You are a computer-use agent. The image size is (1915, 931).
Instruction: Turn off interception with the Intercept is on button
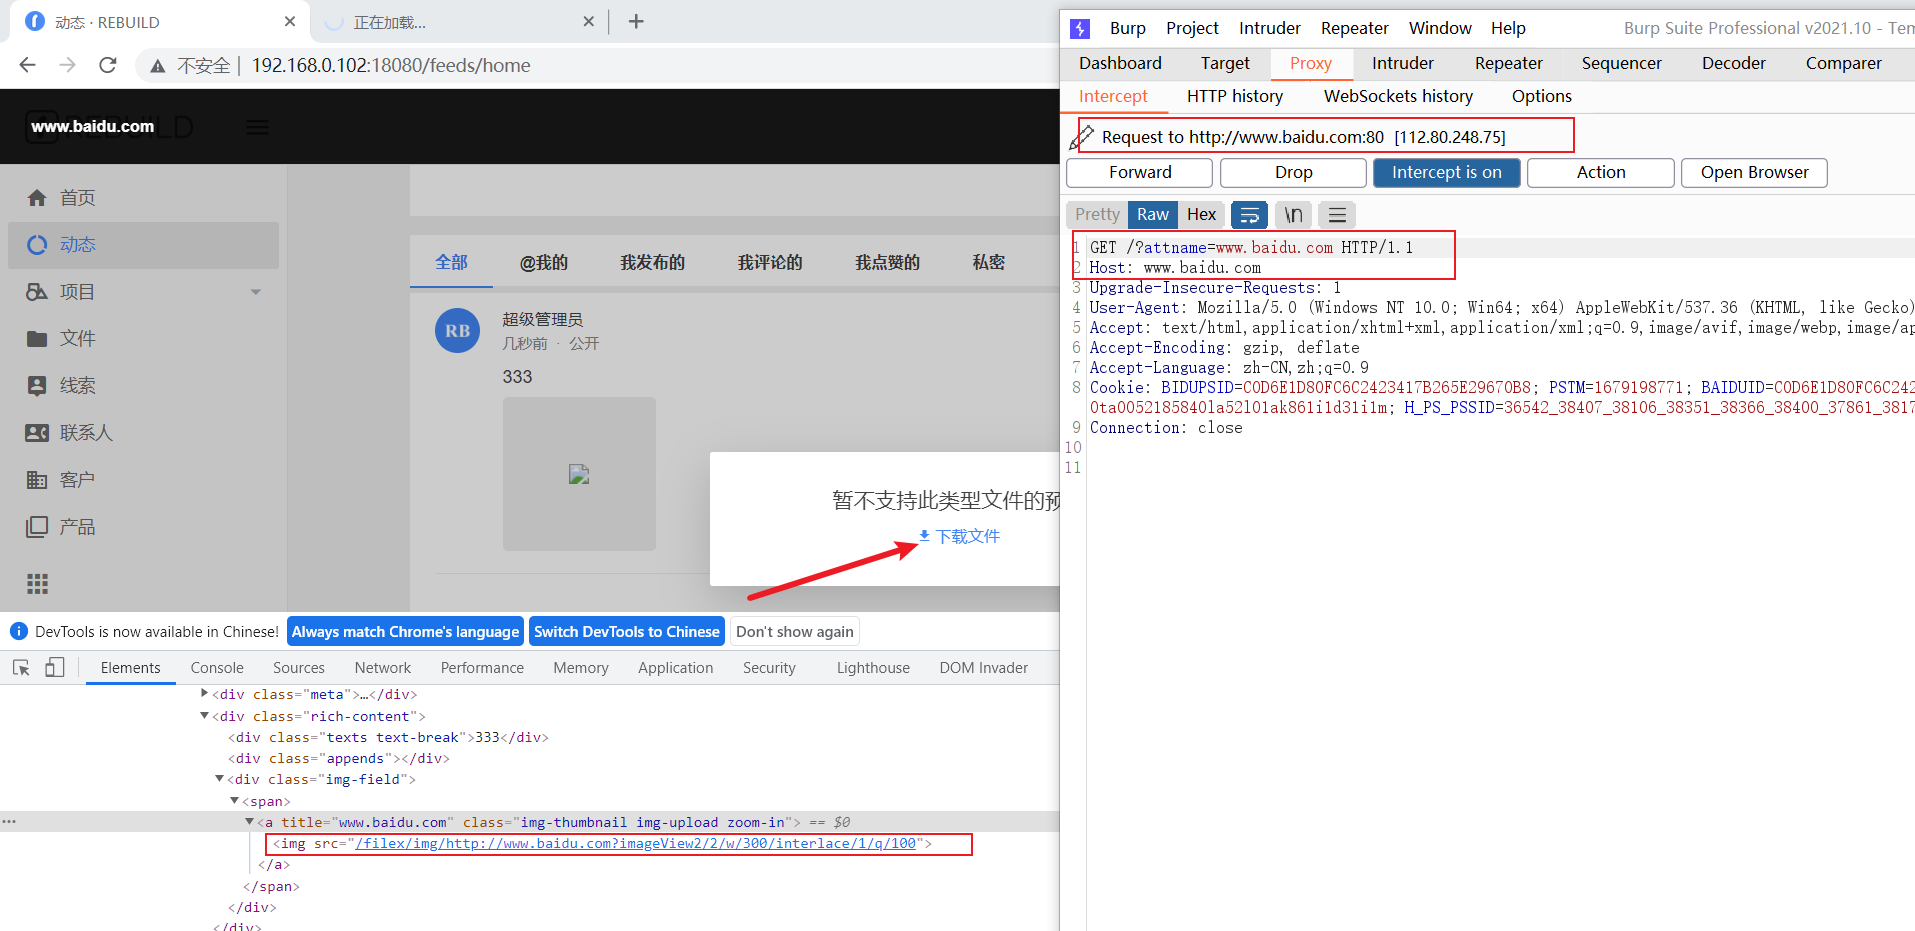pos(1446,172)
